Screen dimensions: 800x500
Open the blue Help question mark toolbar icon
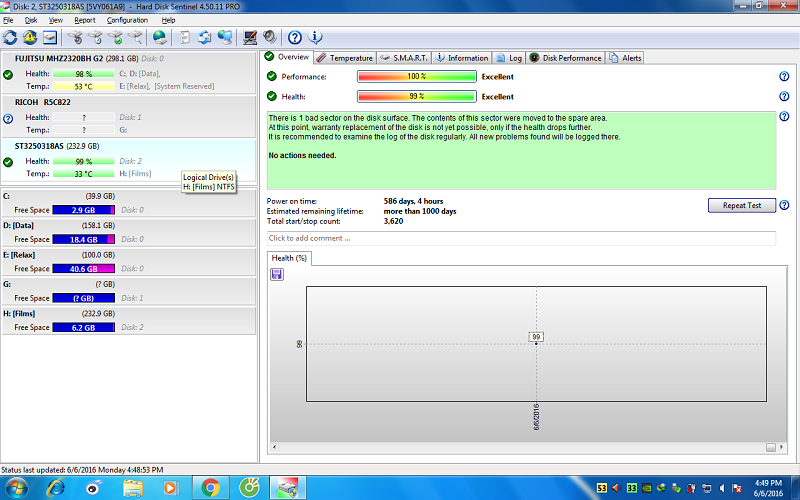[296, 37]
